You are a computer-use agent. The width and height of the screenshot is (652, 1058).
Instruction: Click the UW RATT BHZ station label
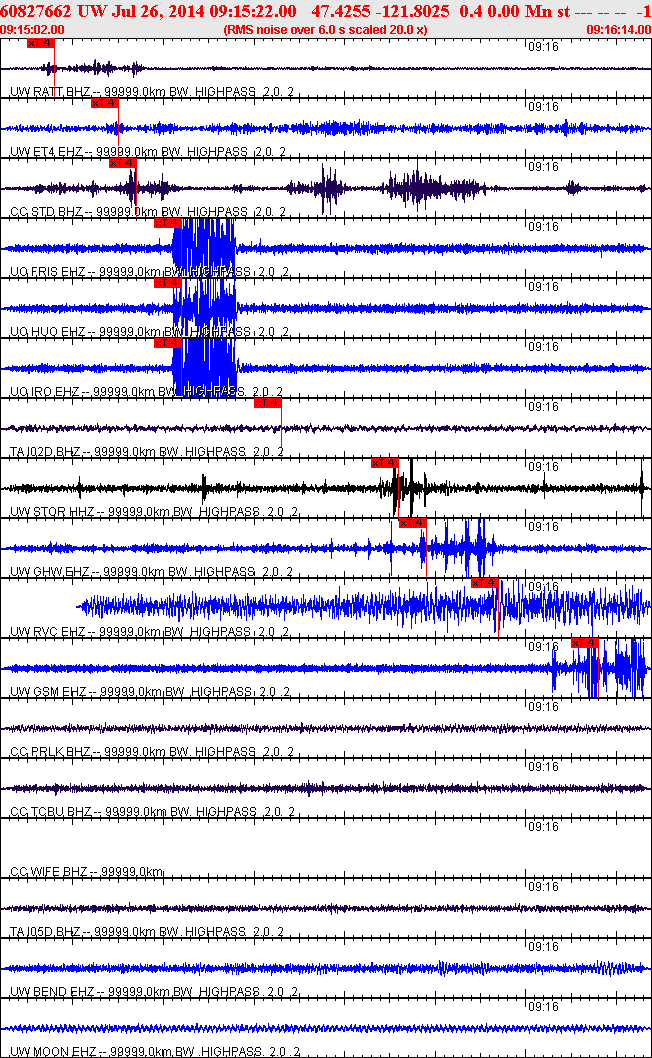(x=51, y=92)
